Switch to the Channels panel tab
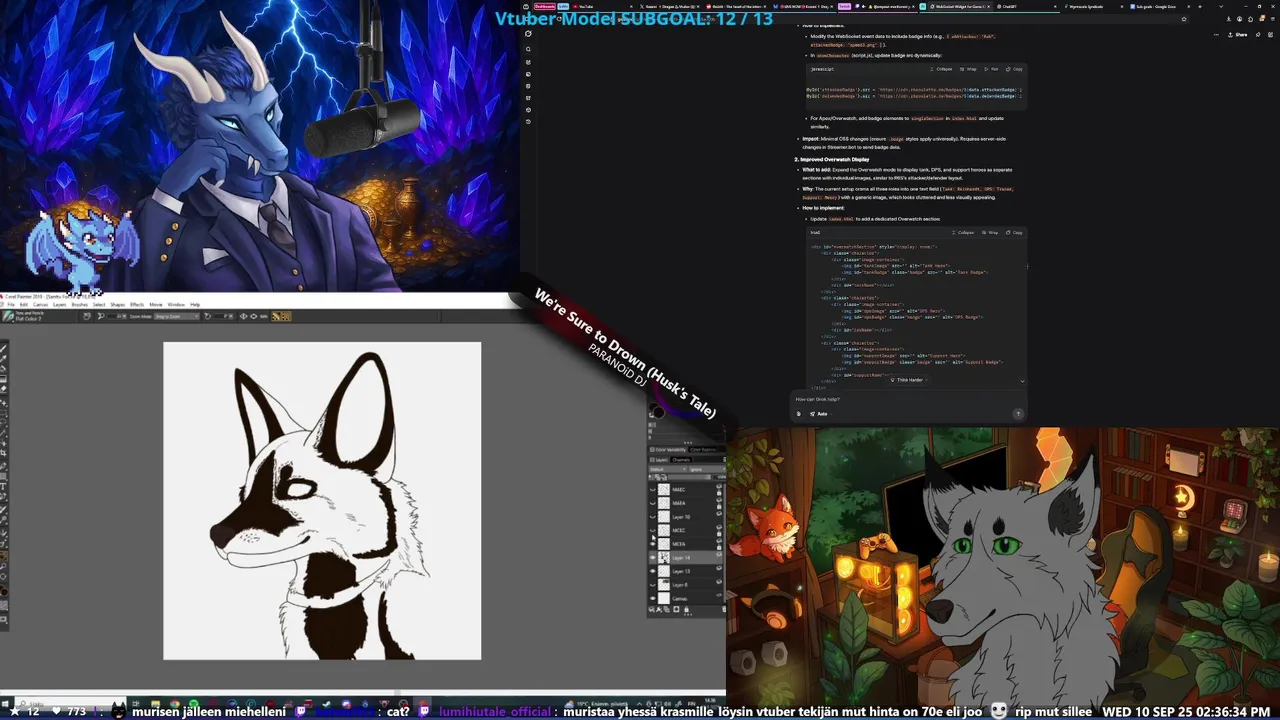Image resolution: width=1280 pixels, height=720 pixels. point(681,460)
